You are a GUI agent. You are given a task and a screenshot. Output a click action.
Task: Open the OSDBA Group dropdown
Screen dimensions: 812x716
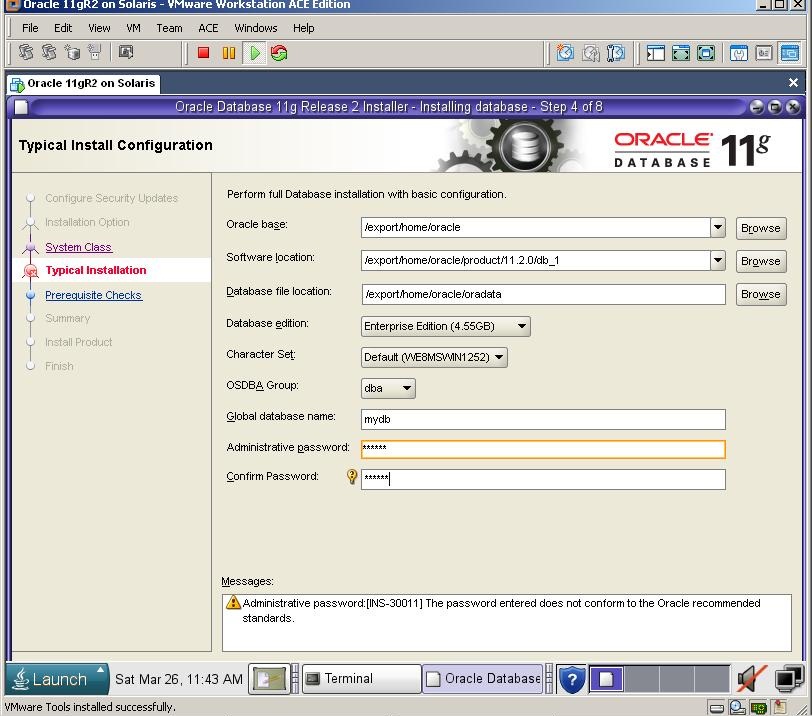pyautogui.click(x=409, y=389)
